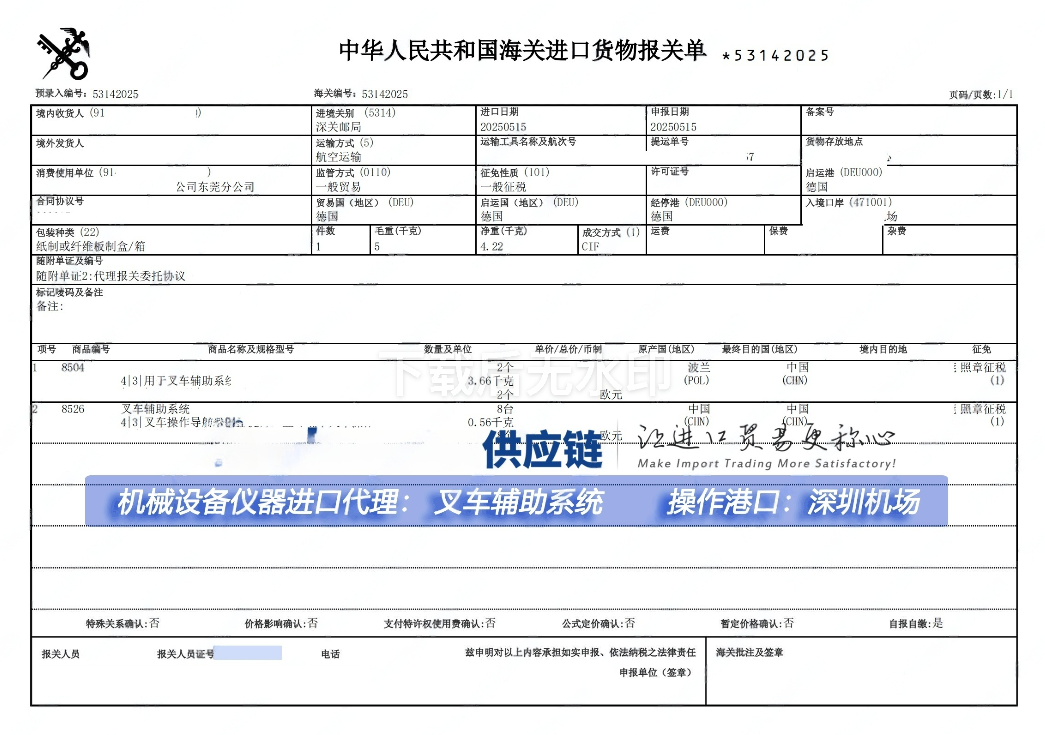Click the blue 供应链 logo text

pos(543,450)
